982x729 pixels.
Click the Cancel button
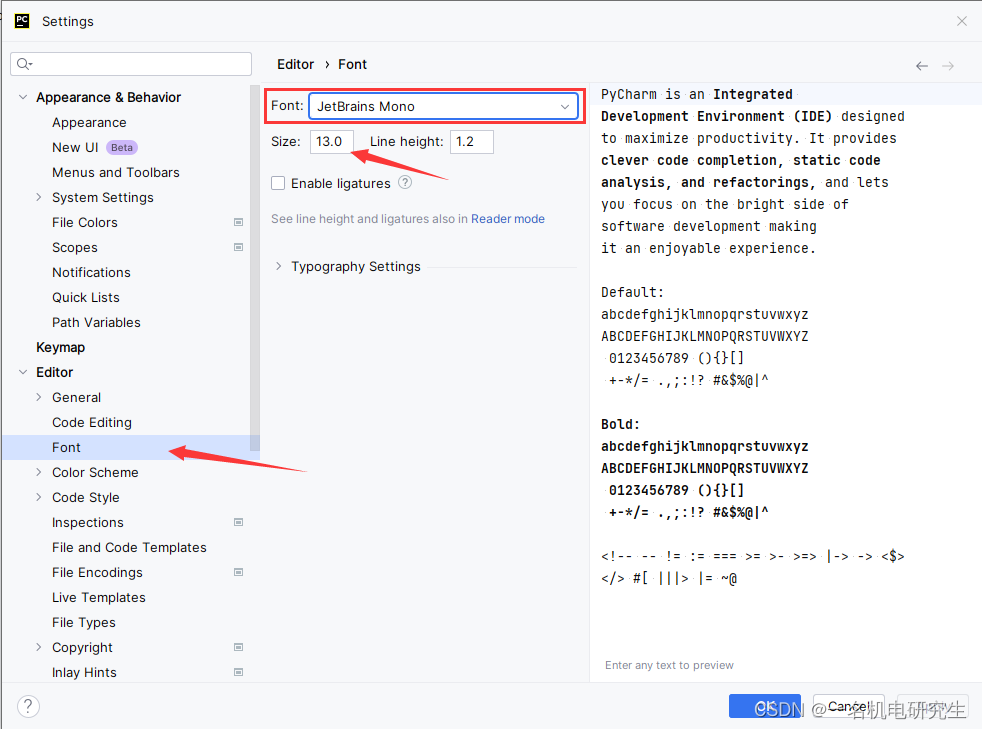(849, 706)
